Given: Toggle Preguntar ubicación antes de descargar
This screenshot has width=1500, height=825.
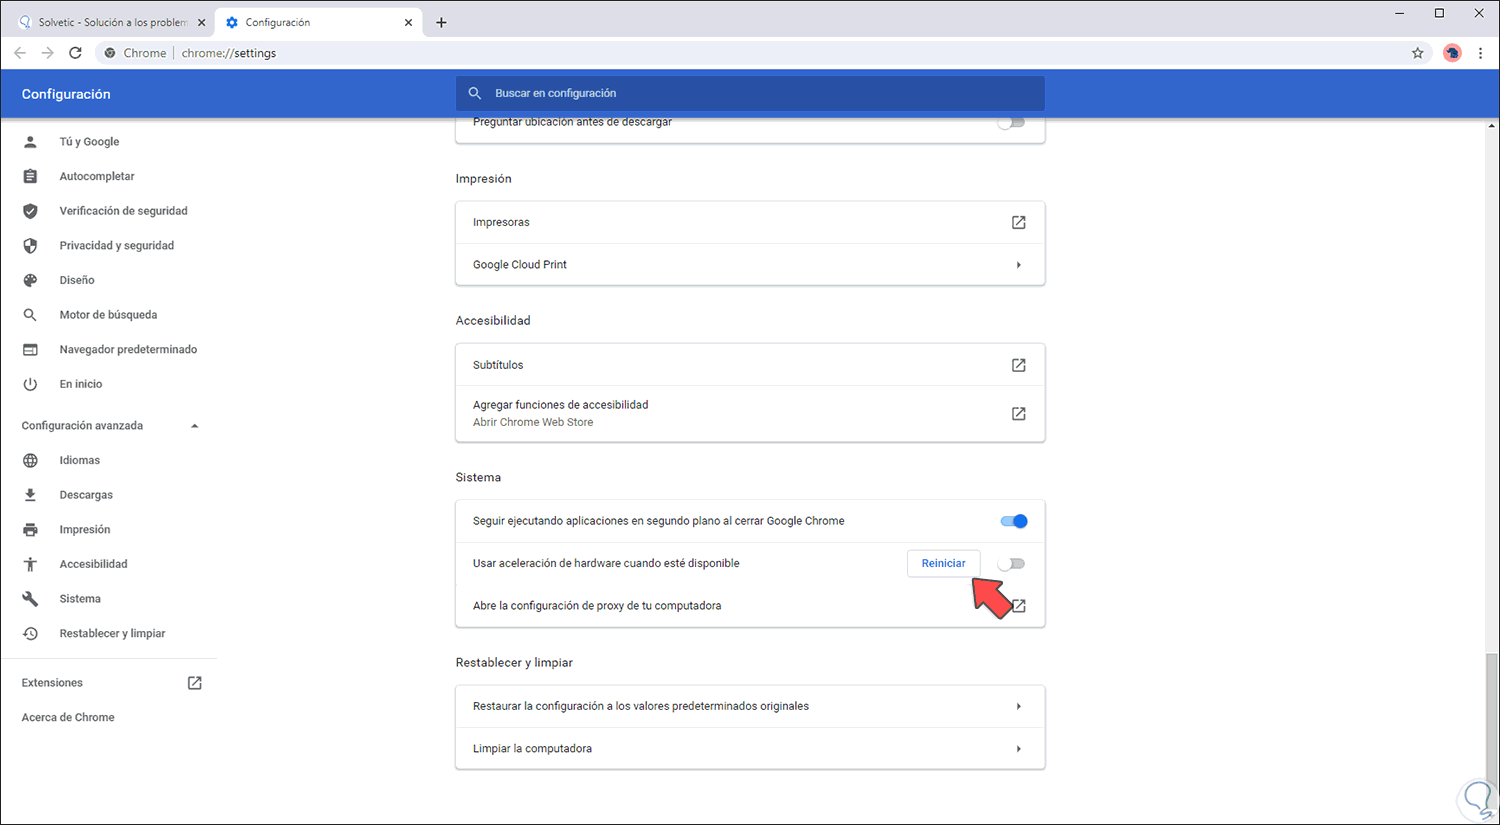Looking at the screenshot, I should (1011, 122).
